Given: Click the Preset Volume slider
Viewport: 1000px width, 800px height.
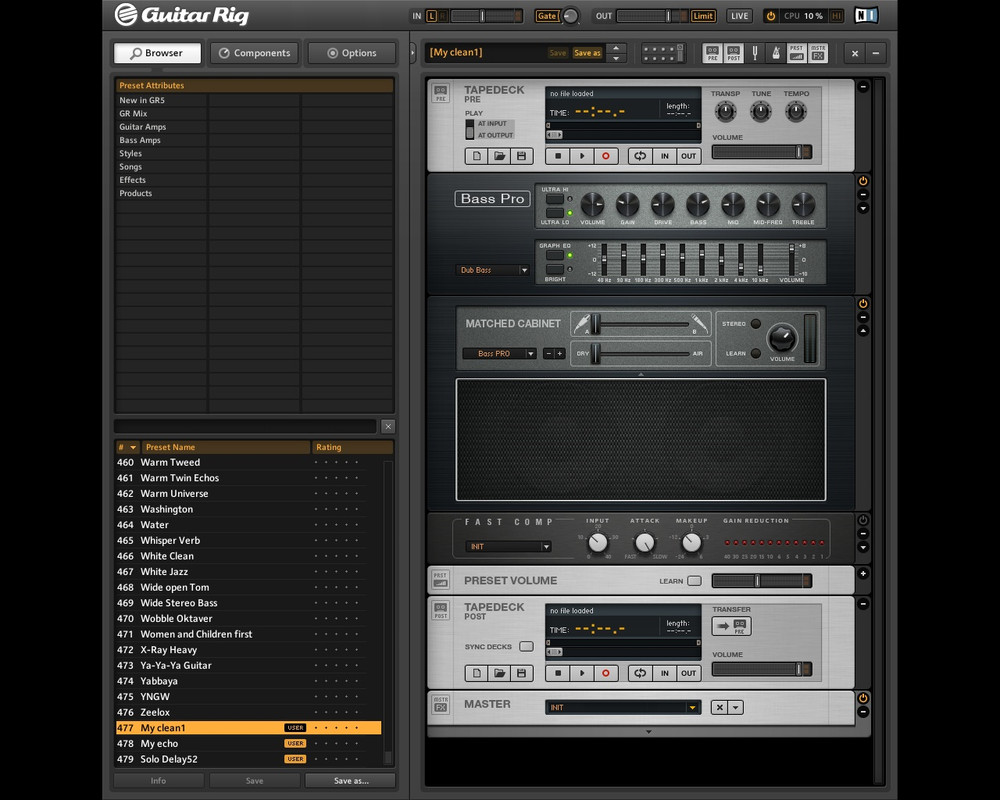Looking at the screenshot, I should tap(761, 581).
